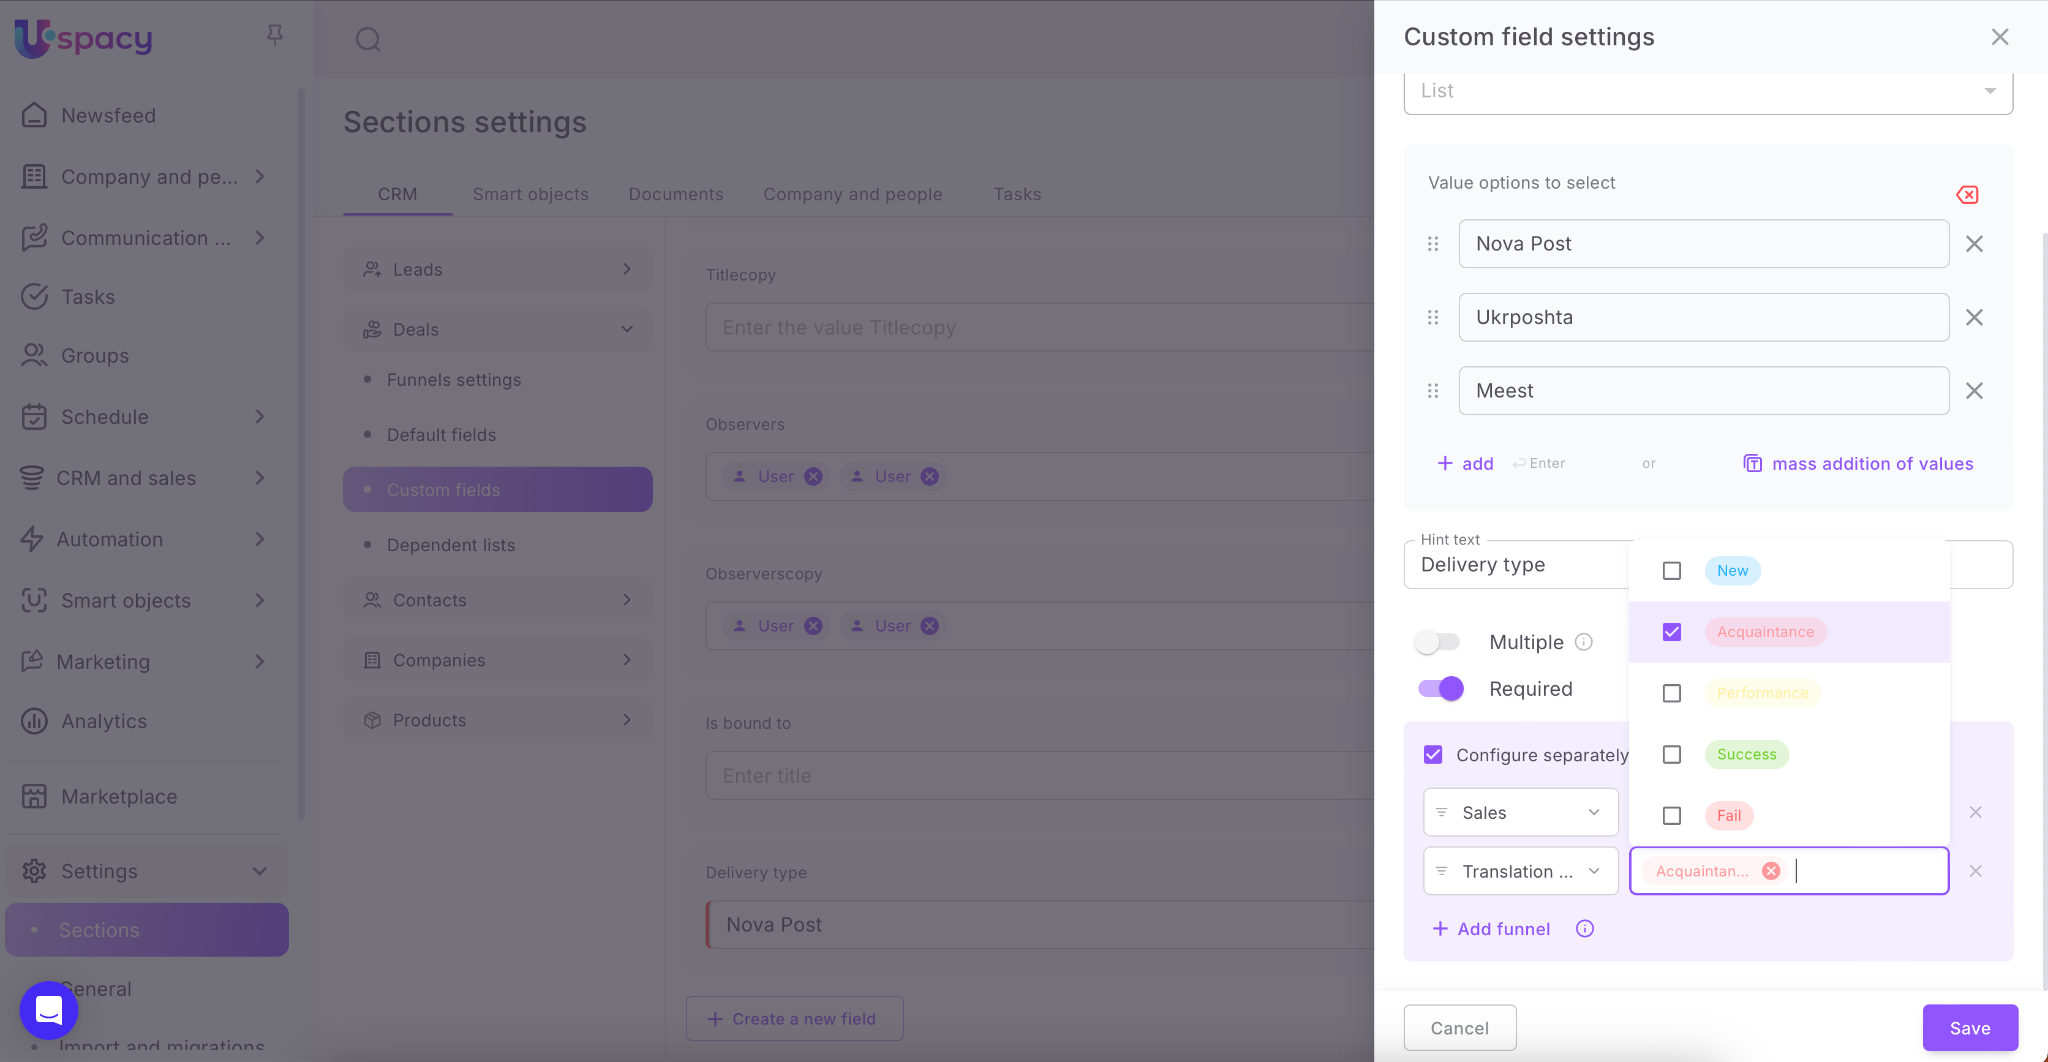Remove the Nova Post value option
Viewport: 2048px width, 1062px height.
point(1974,244)
